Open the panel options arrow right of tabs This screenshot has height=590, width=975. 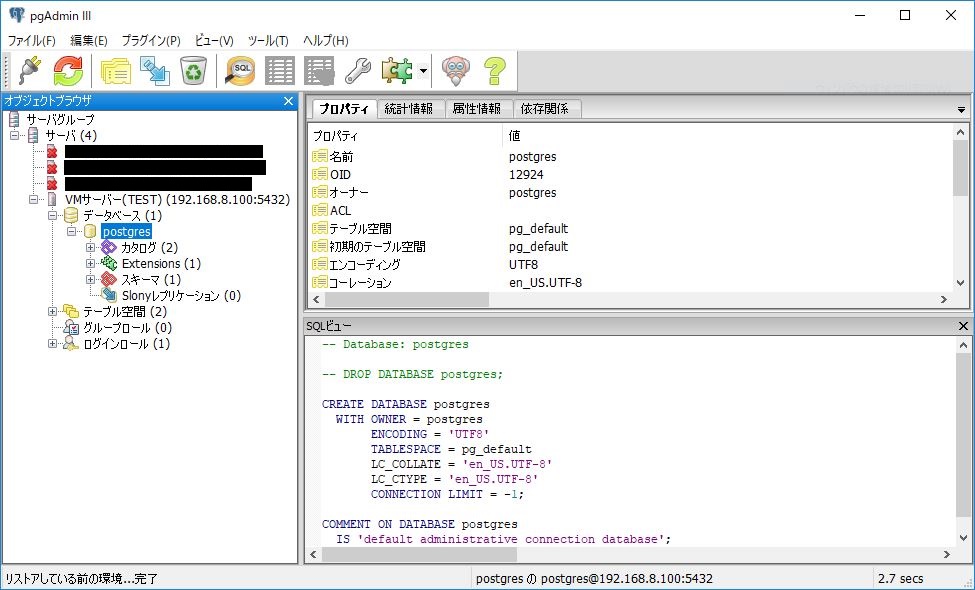(960, 108)
